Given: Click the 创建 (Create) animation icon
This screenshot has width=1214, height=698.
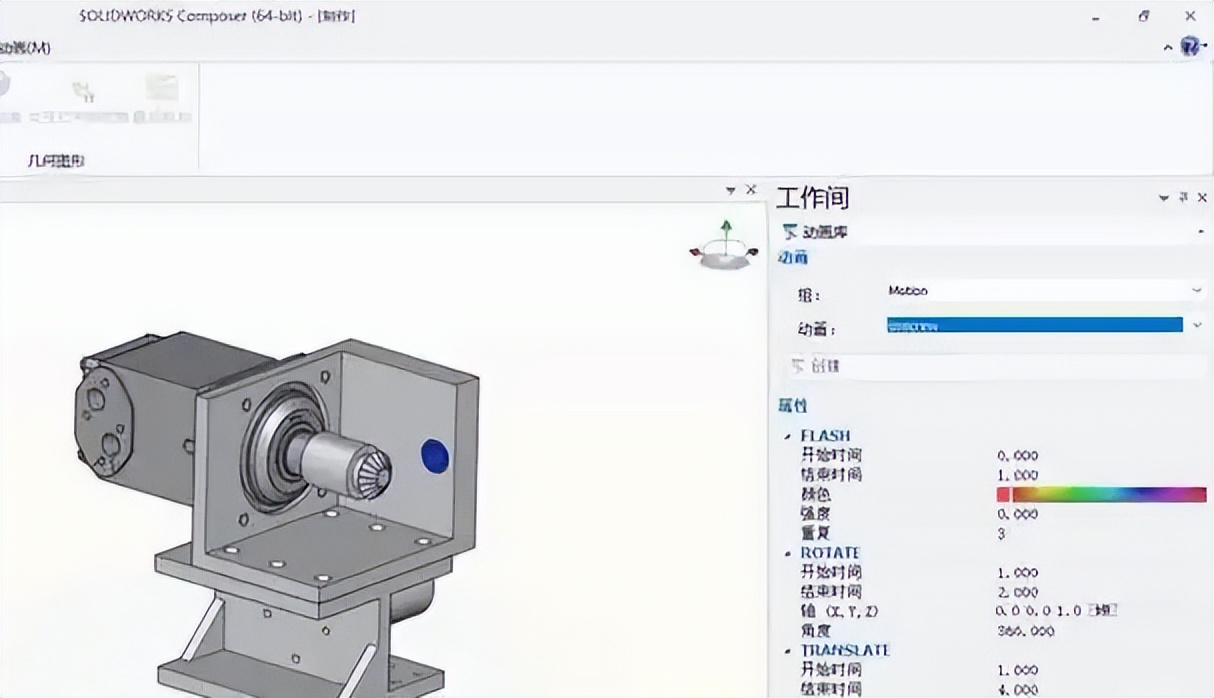Looking at the screenshot, I should (x=798, y=366).
